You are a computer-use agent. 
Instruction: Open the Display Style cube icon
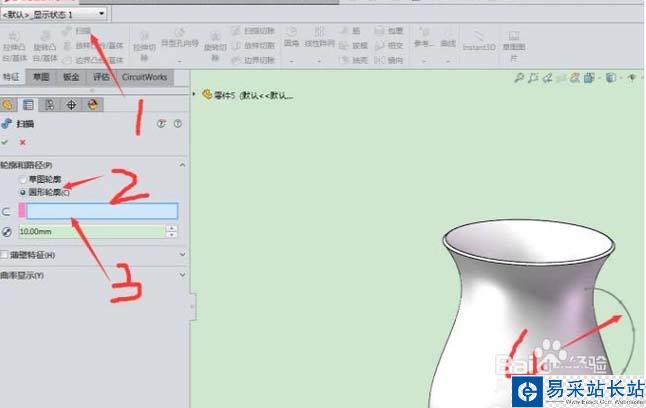[x=611, y=77]
